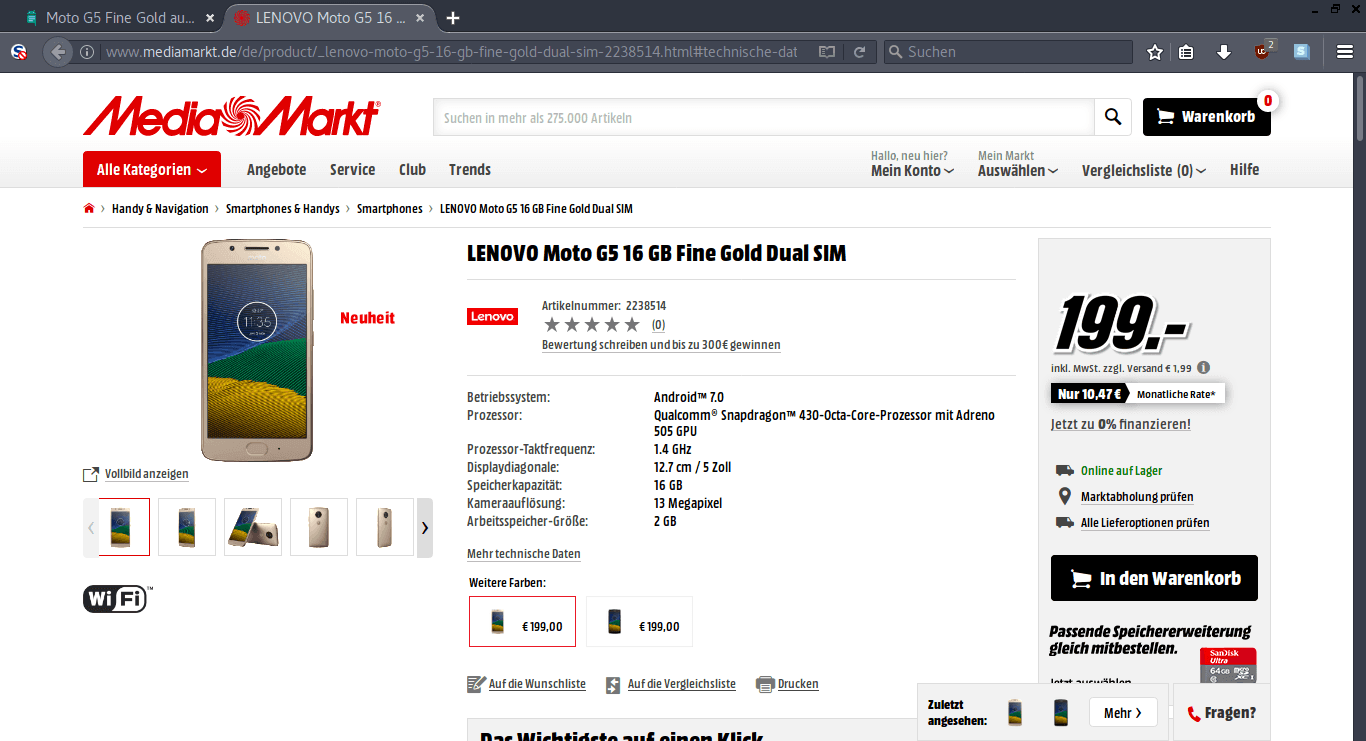The height and width of the screenshot is (741, 1366).
Task: Select the fourth thumbnail showing phone back
Action: click(x=319, y=527)
